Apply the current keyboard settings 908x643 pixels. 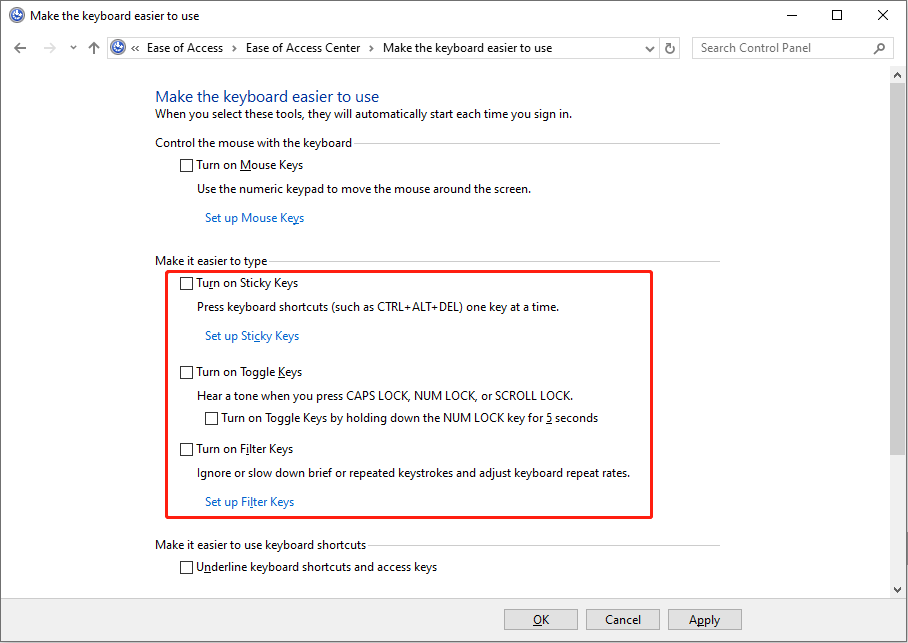coord(704,619)
